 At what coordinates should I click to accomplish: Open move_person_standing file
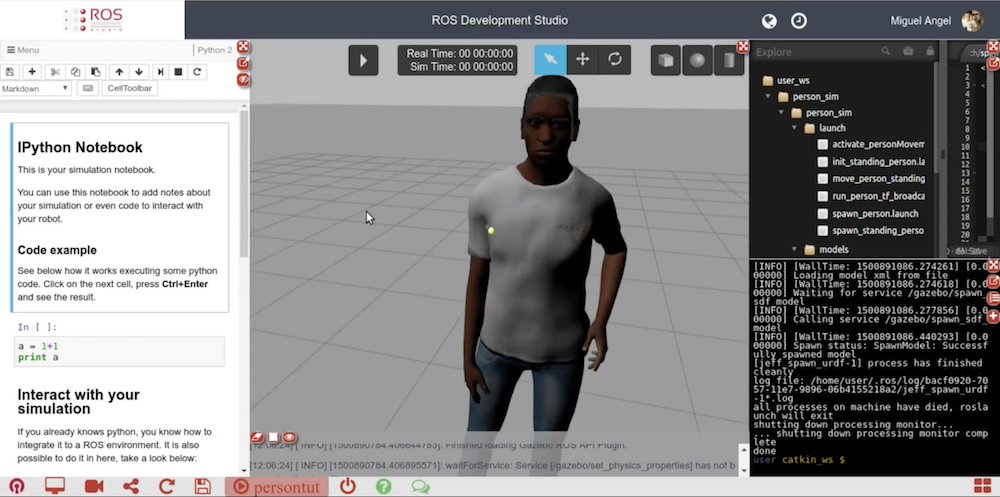872,179
